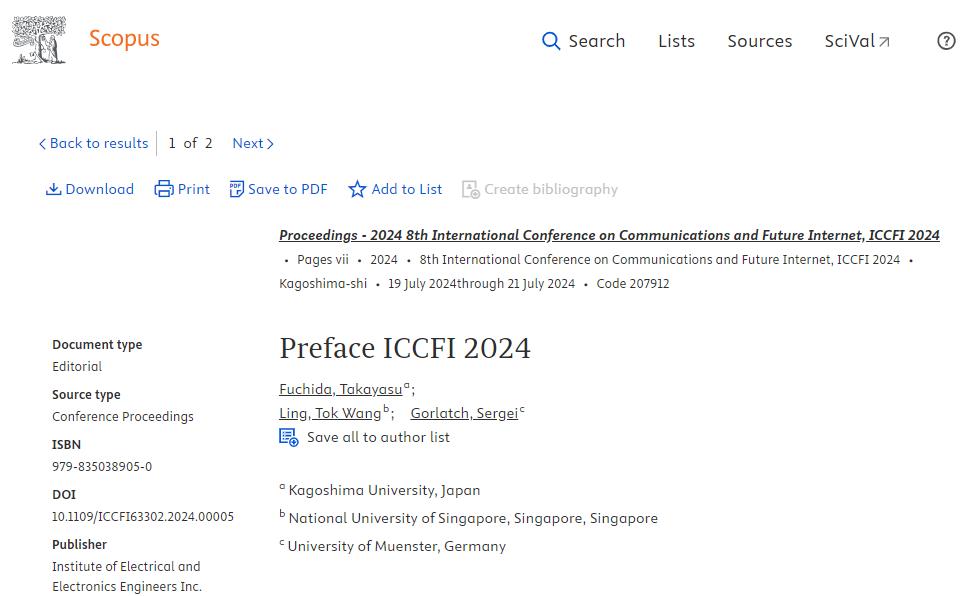This screenshot has height=596, width=964.
Task: Open author Fuchida, Takayasu profile
Action: 341,389
